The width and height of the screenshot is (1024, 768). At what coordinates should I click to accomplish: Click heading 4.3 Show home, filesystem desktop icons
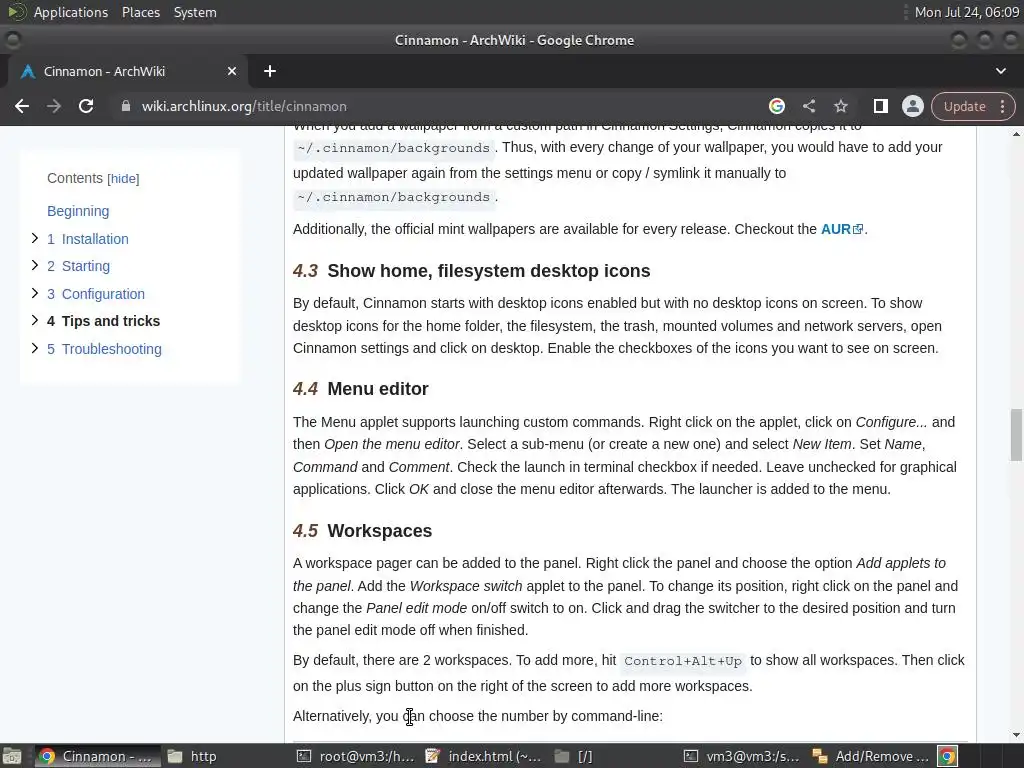(x=472, y=271)
